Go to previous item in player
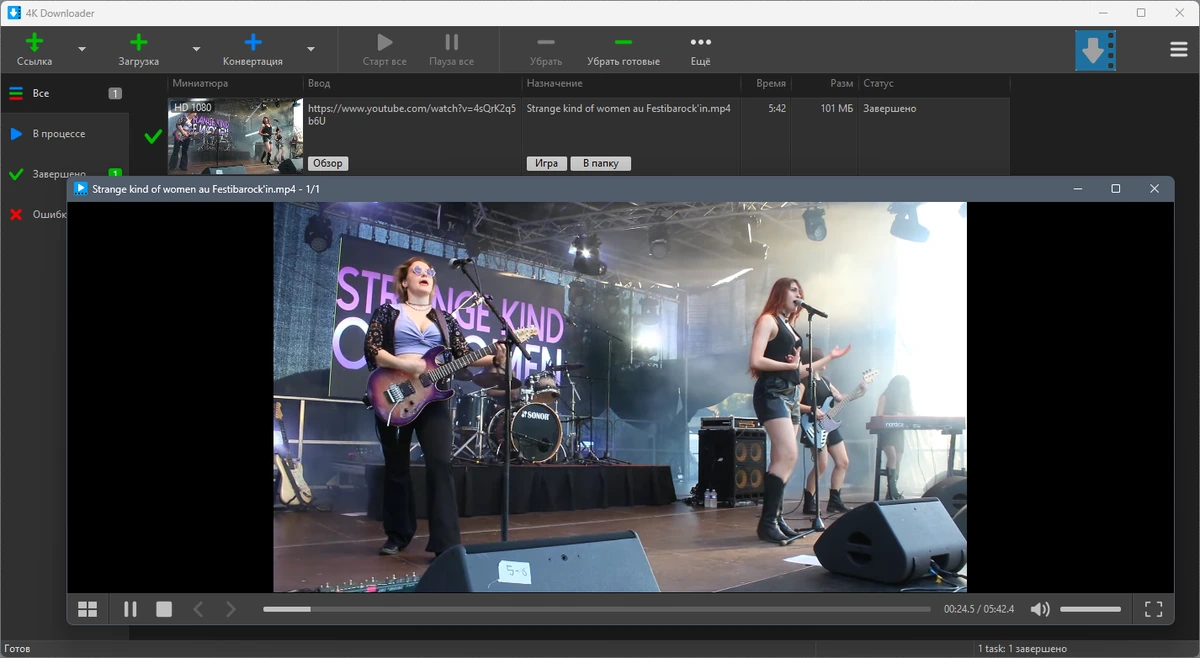The image size is (1200, 658). click(x=198, y=609)
